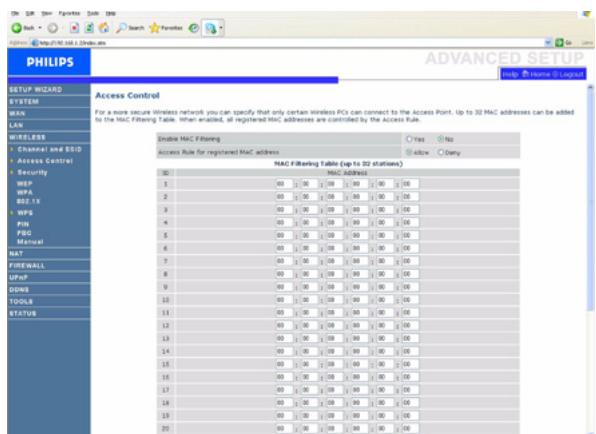Click the browser Forward arrow icon

pos(53,28)
